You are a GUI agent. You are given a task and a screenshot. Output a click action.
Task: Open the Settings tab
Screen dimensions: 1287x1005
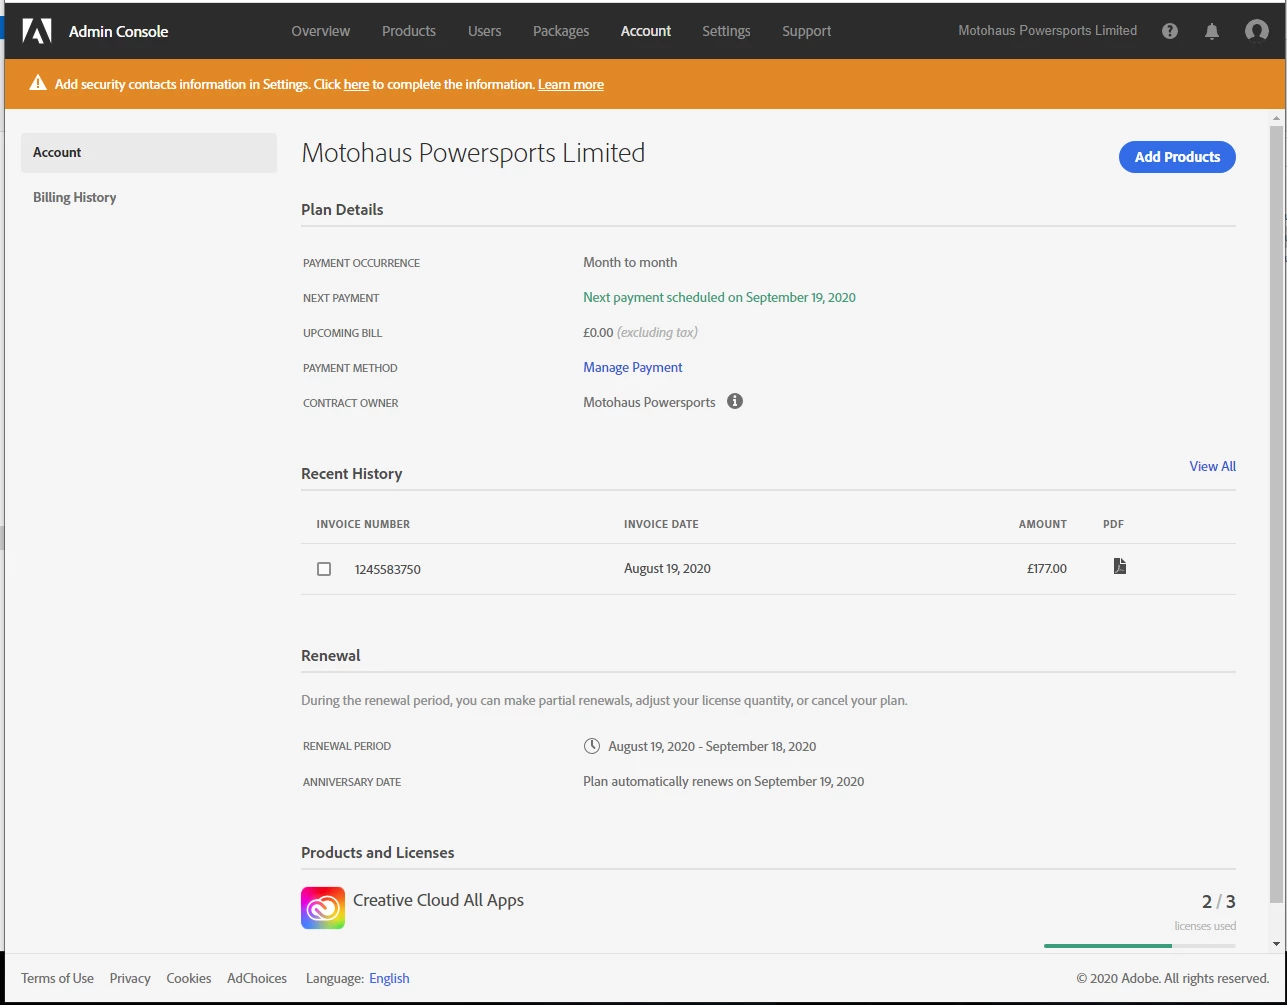click(x=726, y=31)
